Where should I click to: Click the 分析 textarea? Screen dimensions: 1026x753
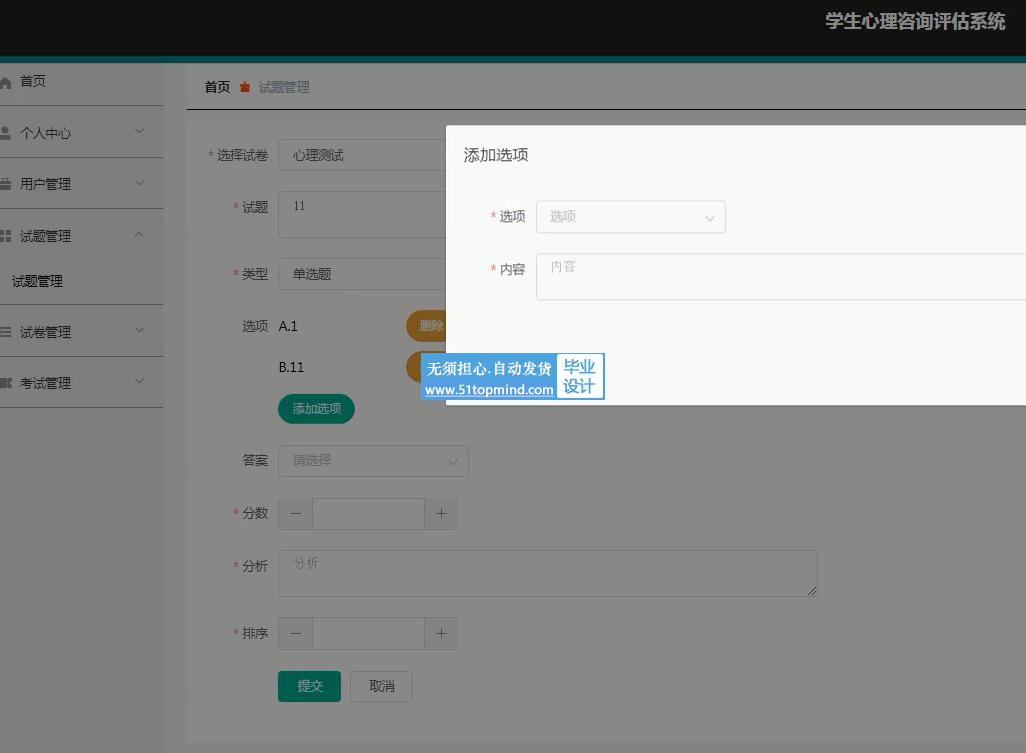click(x=548, y=573)
